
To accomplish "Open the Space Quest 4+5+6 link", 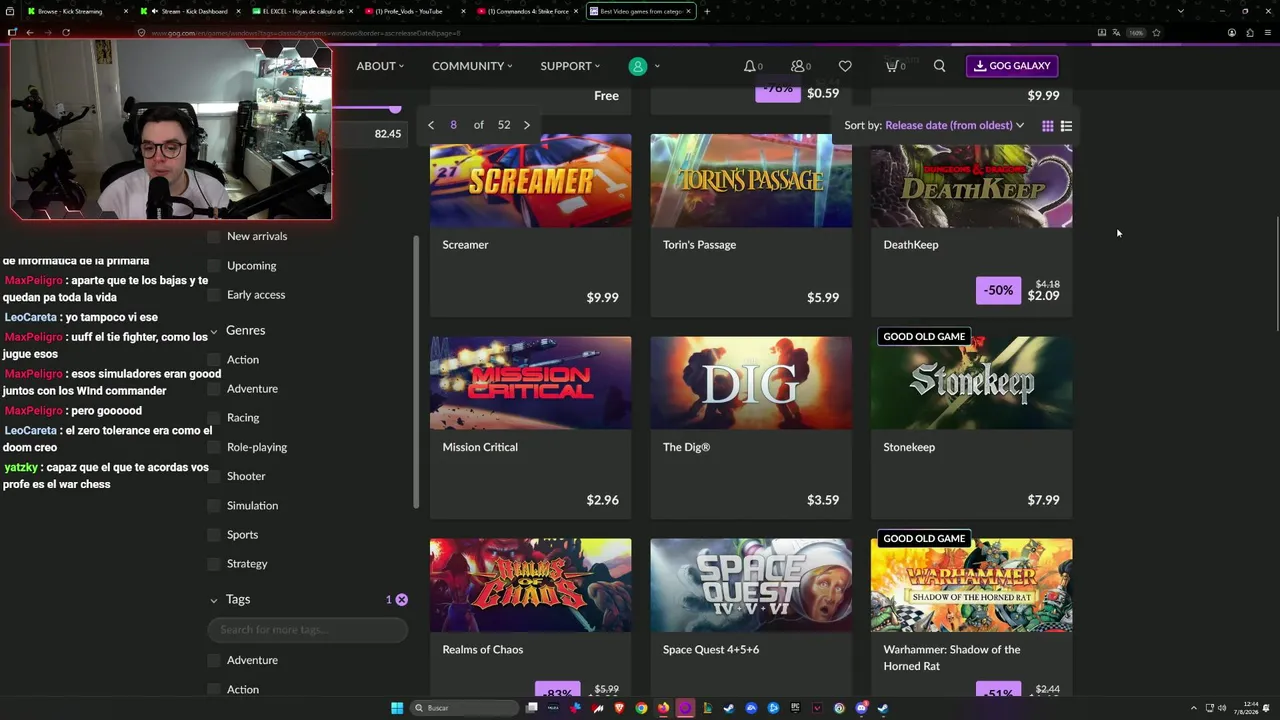I will [x=711, y=650].
